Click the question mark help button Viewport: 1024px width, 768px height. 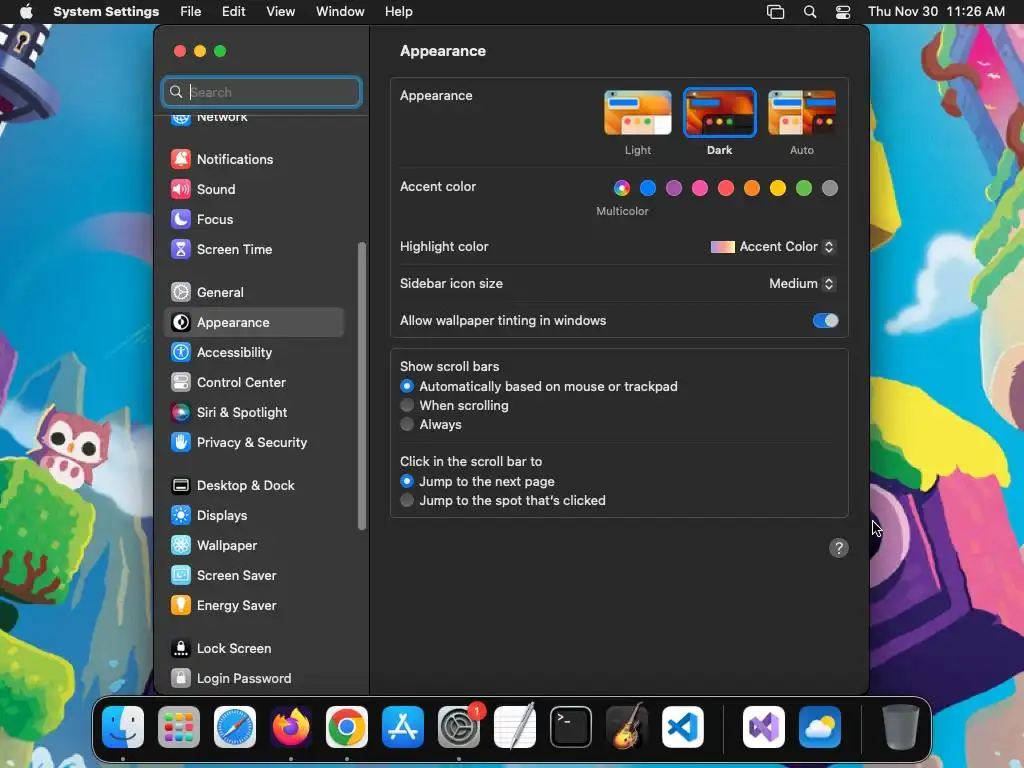839,547
